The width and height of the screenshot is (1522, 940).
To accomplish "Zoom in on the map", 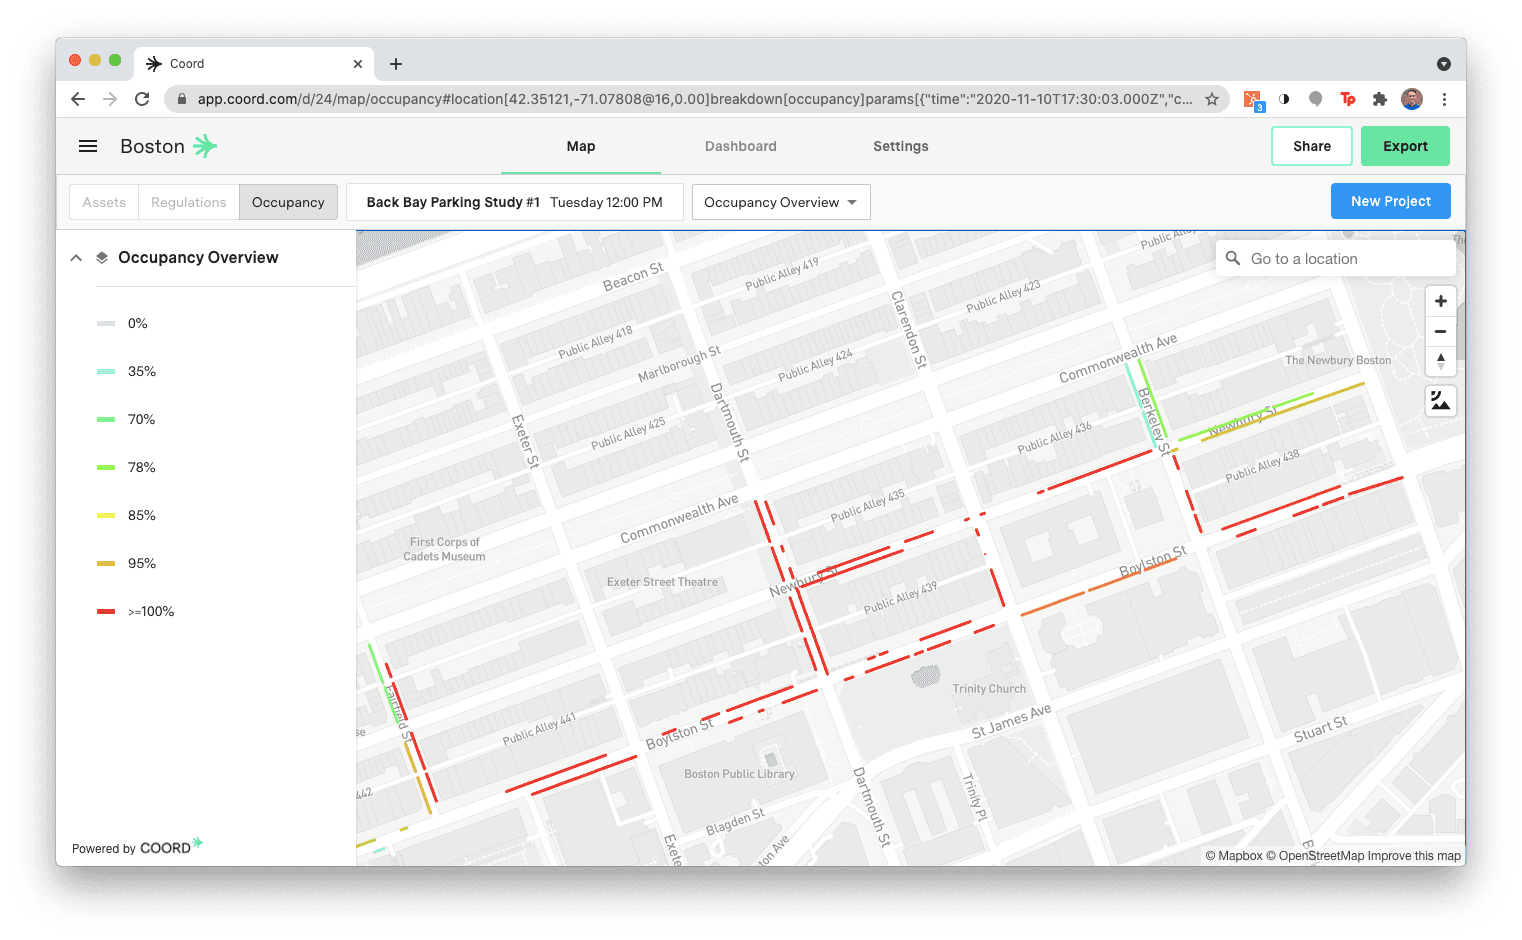I will click(1441, 301).
